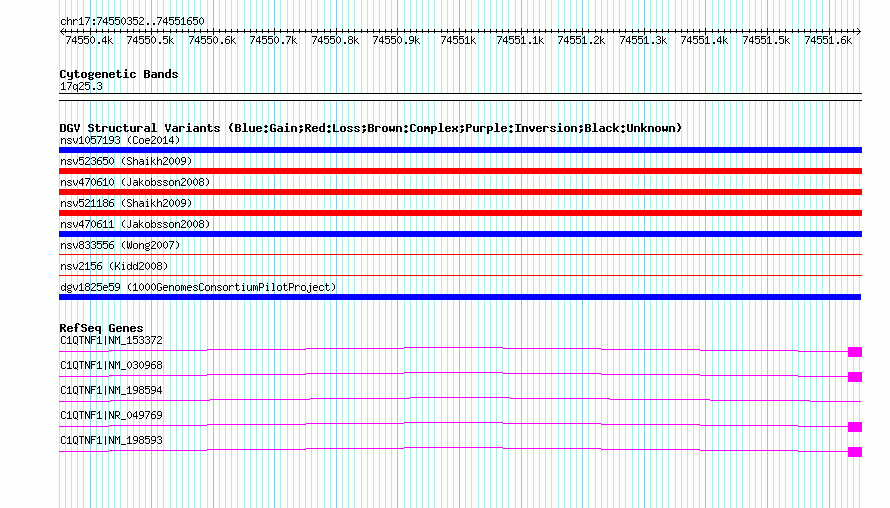Select the red loss bar under nsv523650
The width and height of the screenshot is (890, 508).
tap(460, 171)
